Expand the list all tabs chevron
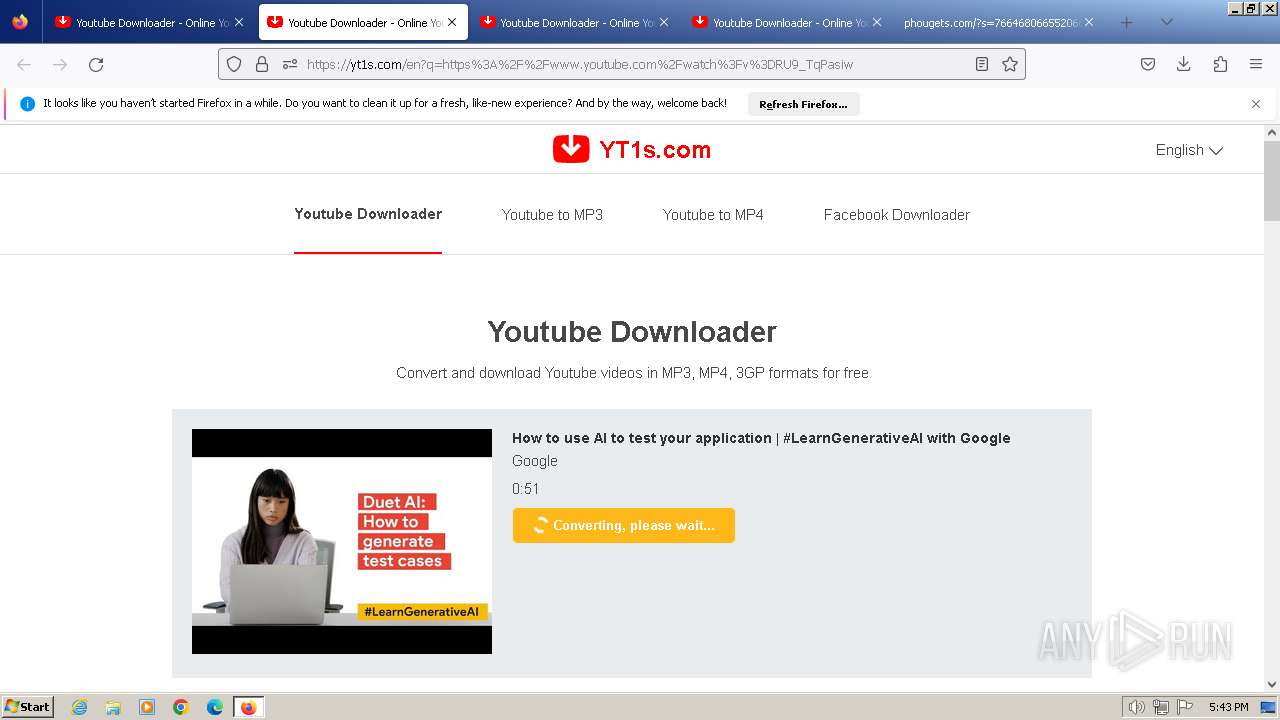Image resolution: width=1280 pixels, height=720 pixels. [1166, 22]
